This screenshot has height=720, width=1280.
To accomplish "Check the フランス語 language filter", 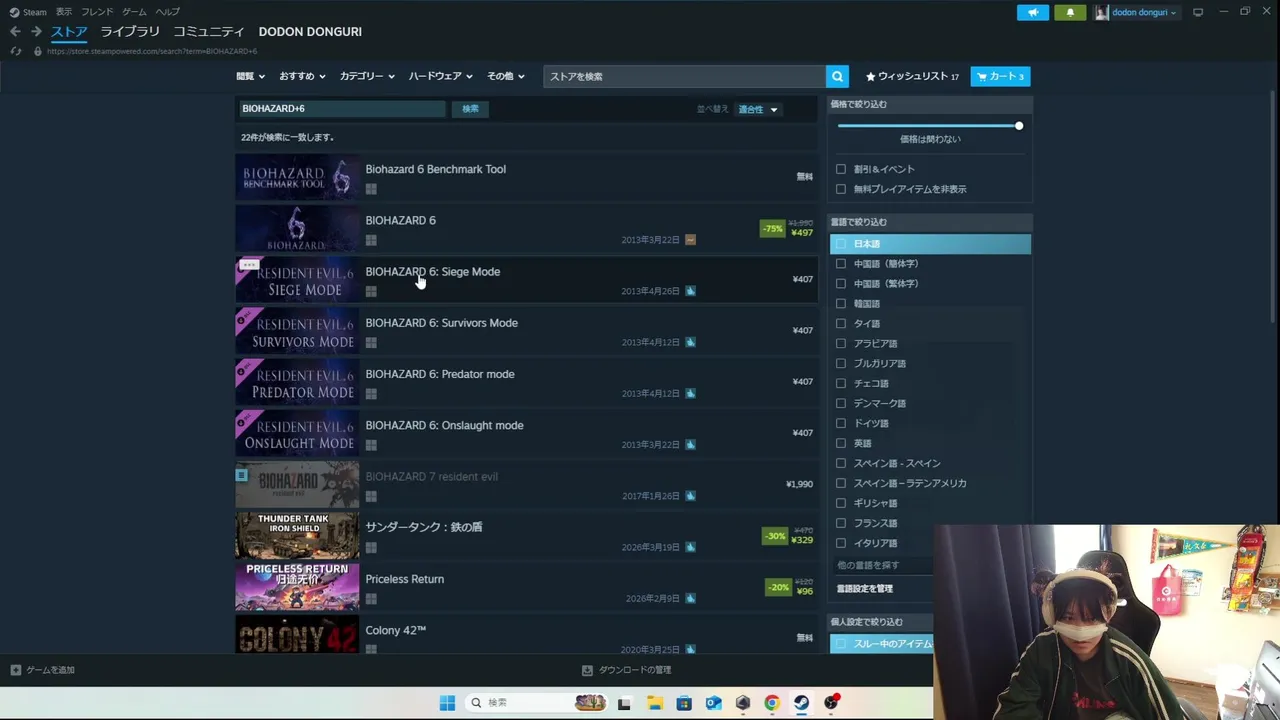I will [x=841, y=523].
